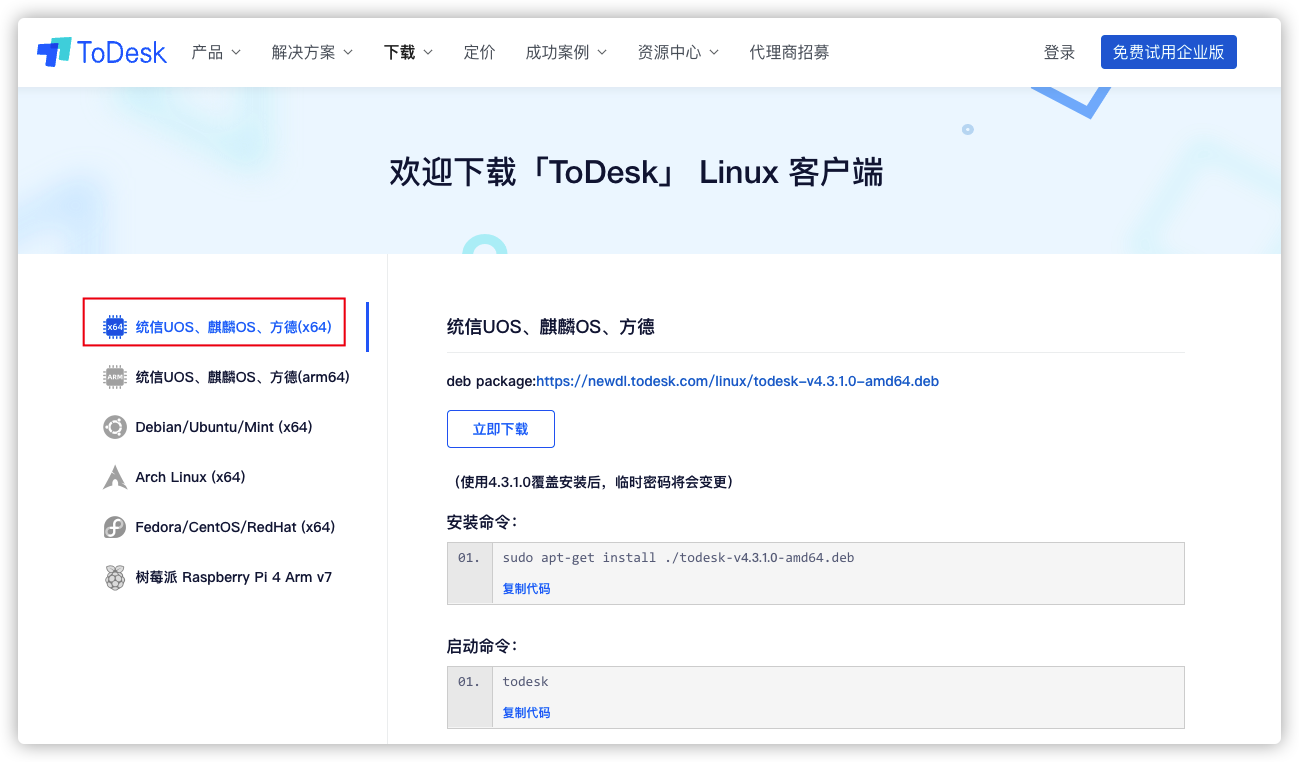
Task: Open the 代理商招募 page
Action: click(x=789, y=52)
